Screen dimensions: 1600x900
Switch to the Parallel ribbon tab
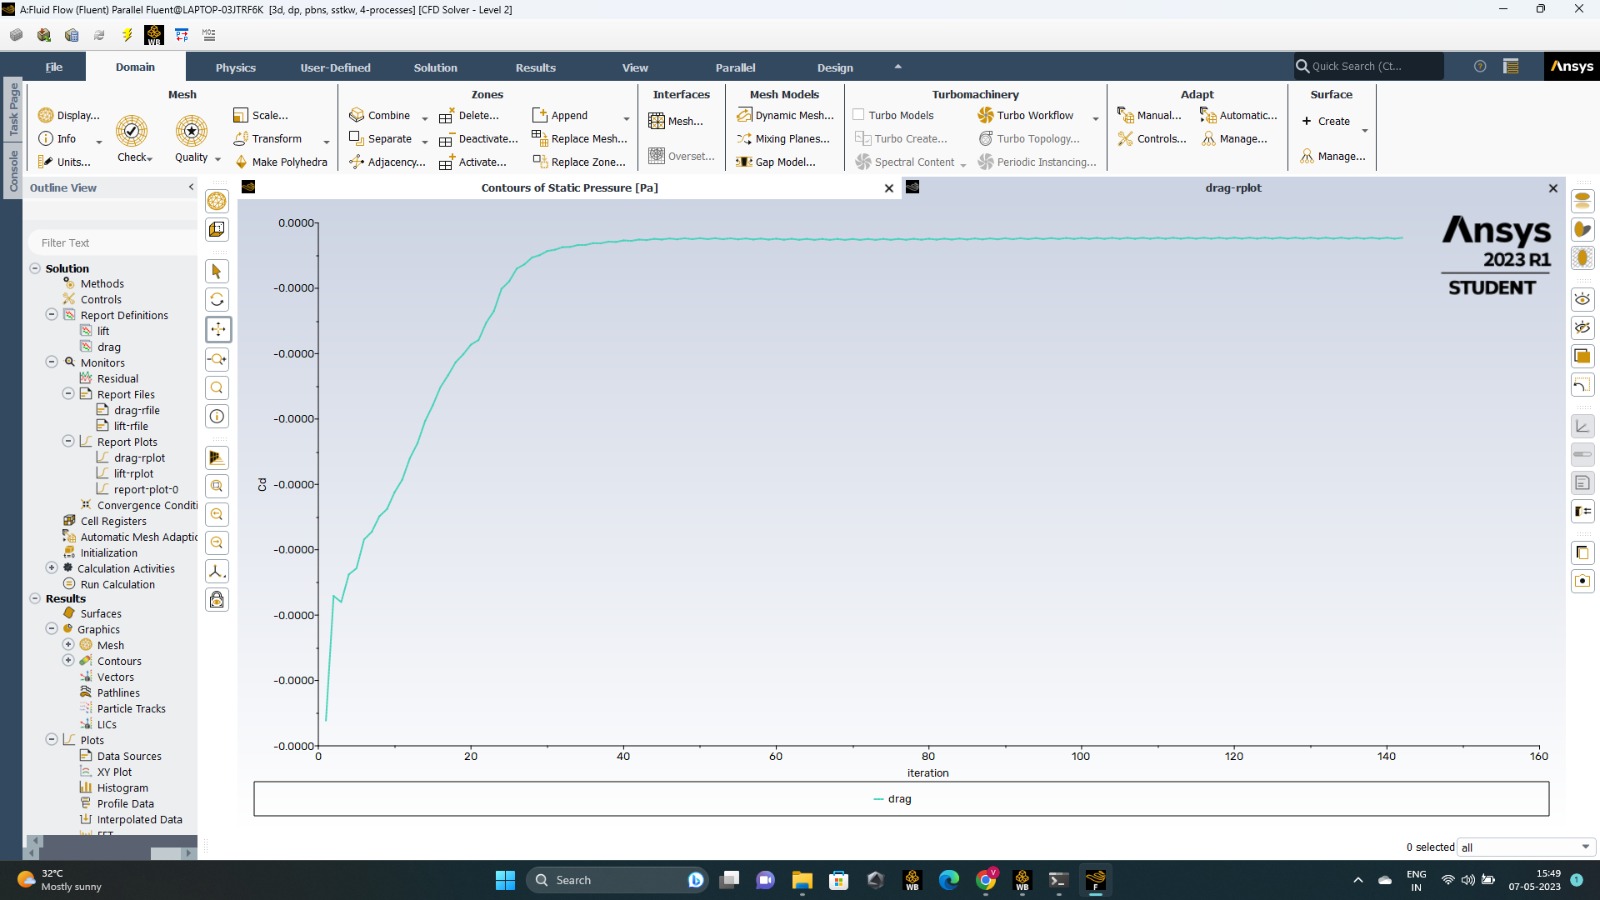pos(735,68)
